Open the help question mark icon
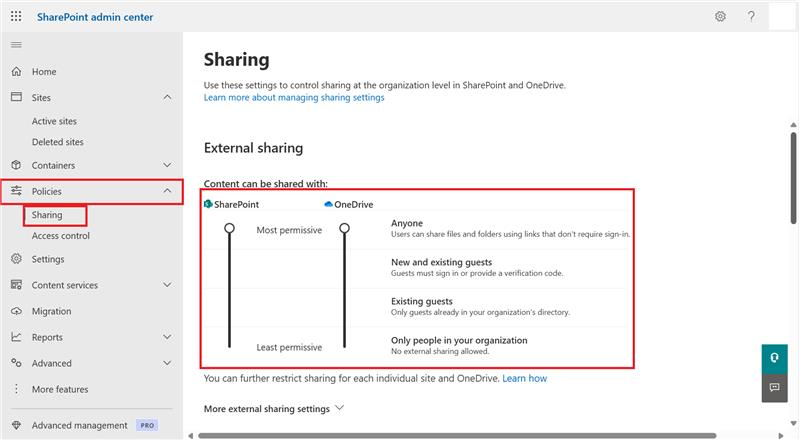 coord(751,16)
